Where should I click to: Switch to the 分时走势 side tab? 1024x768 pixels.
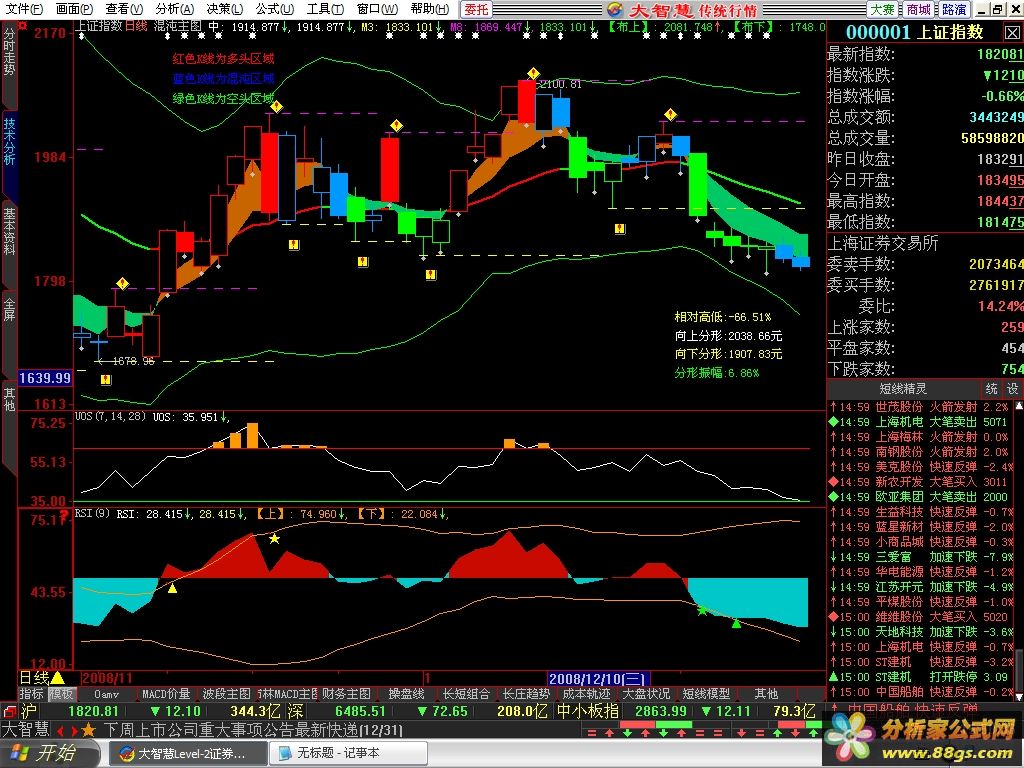coord(8,54)
